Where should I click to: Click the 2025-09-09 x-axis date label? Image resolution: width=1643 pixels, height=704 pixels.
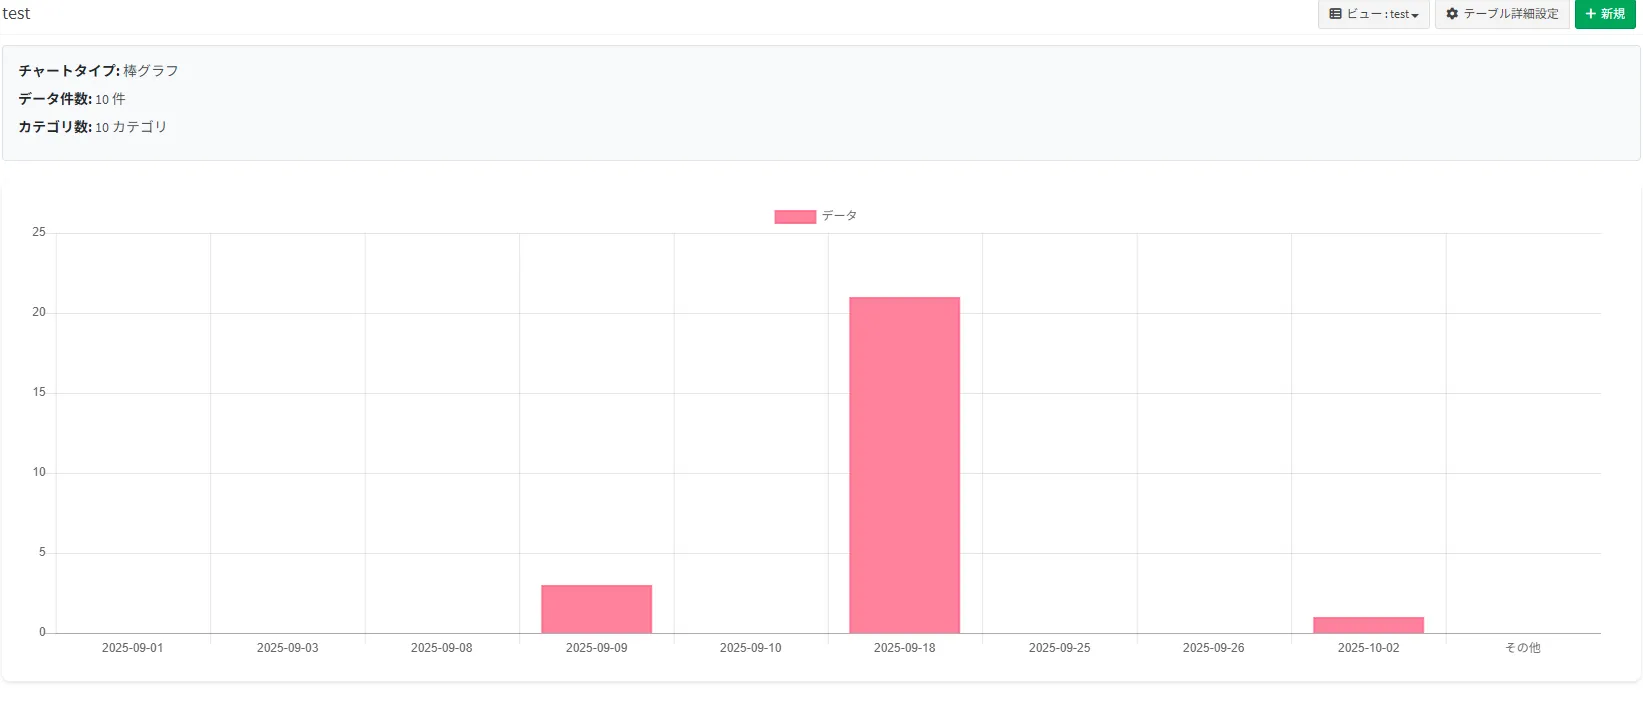point(596,648)
